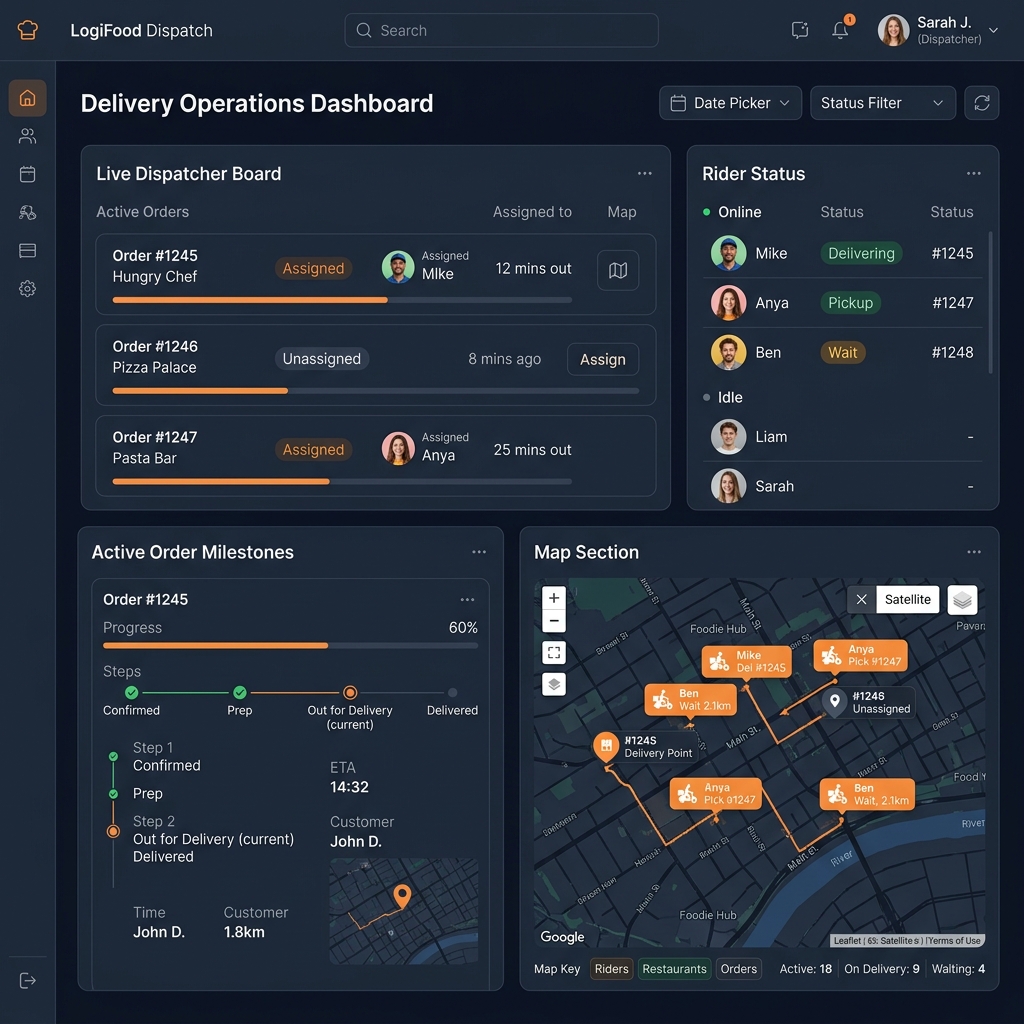Click the Logout icon in the sidebar

click(27, 980)
